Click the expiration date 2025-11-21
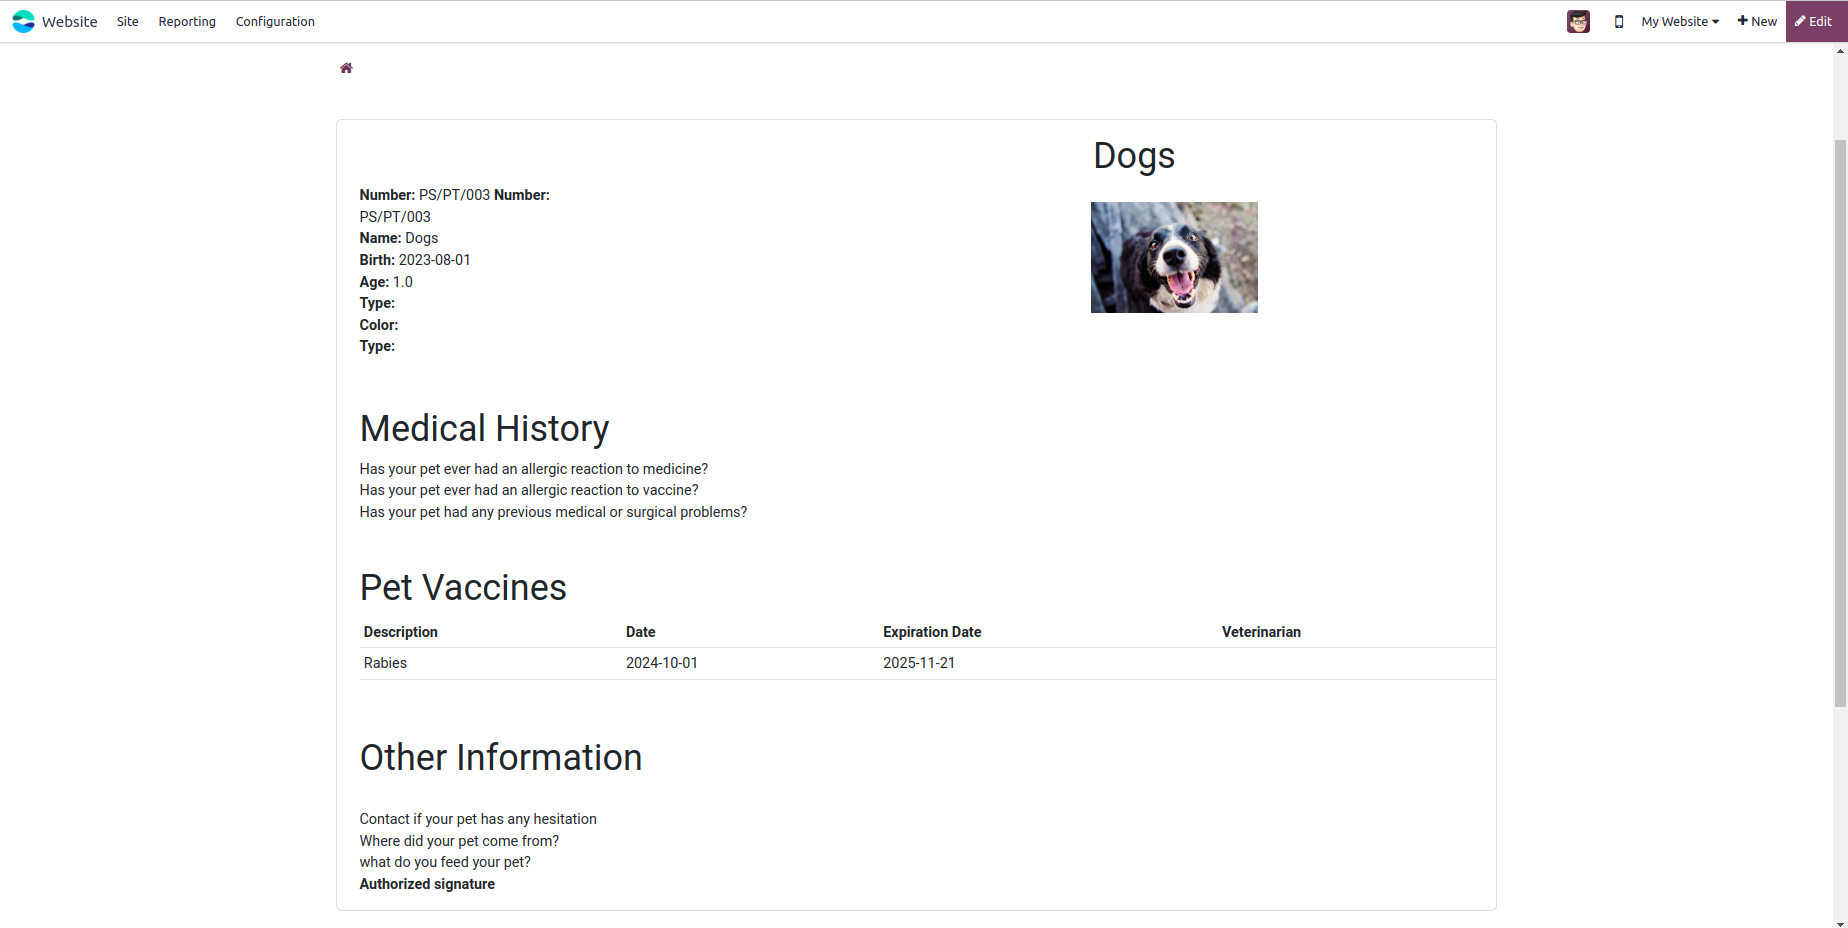The height and width of the screenshot is (928, 1848). (x=919, y=663)
